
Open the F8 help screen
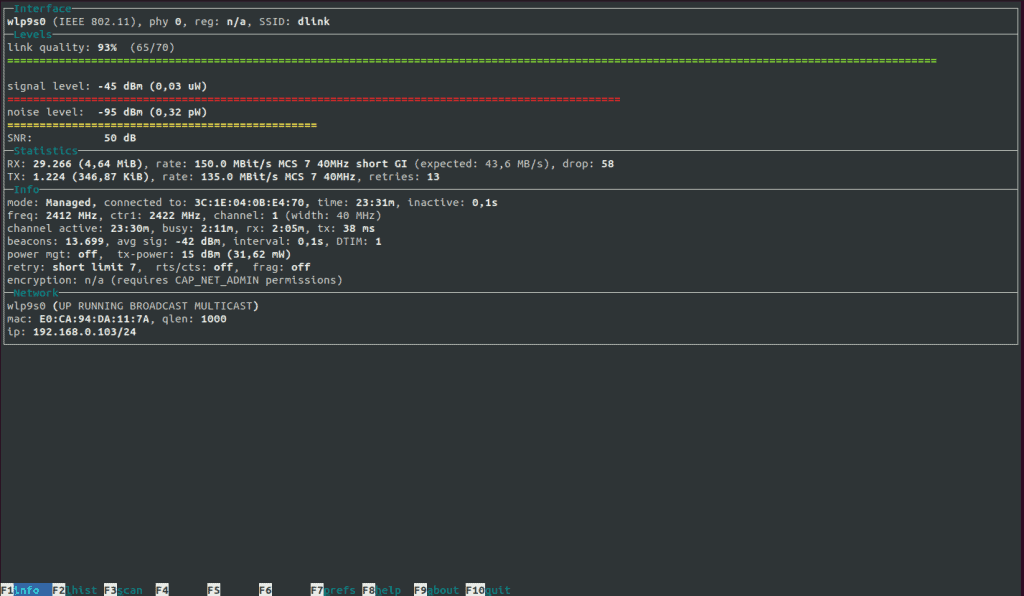click(x=383, y=590)
